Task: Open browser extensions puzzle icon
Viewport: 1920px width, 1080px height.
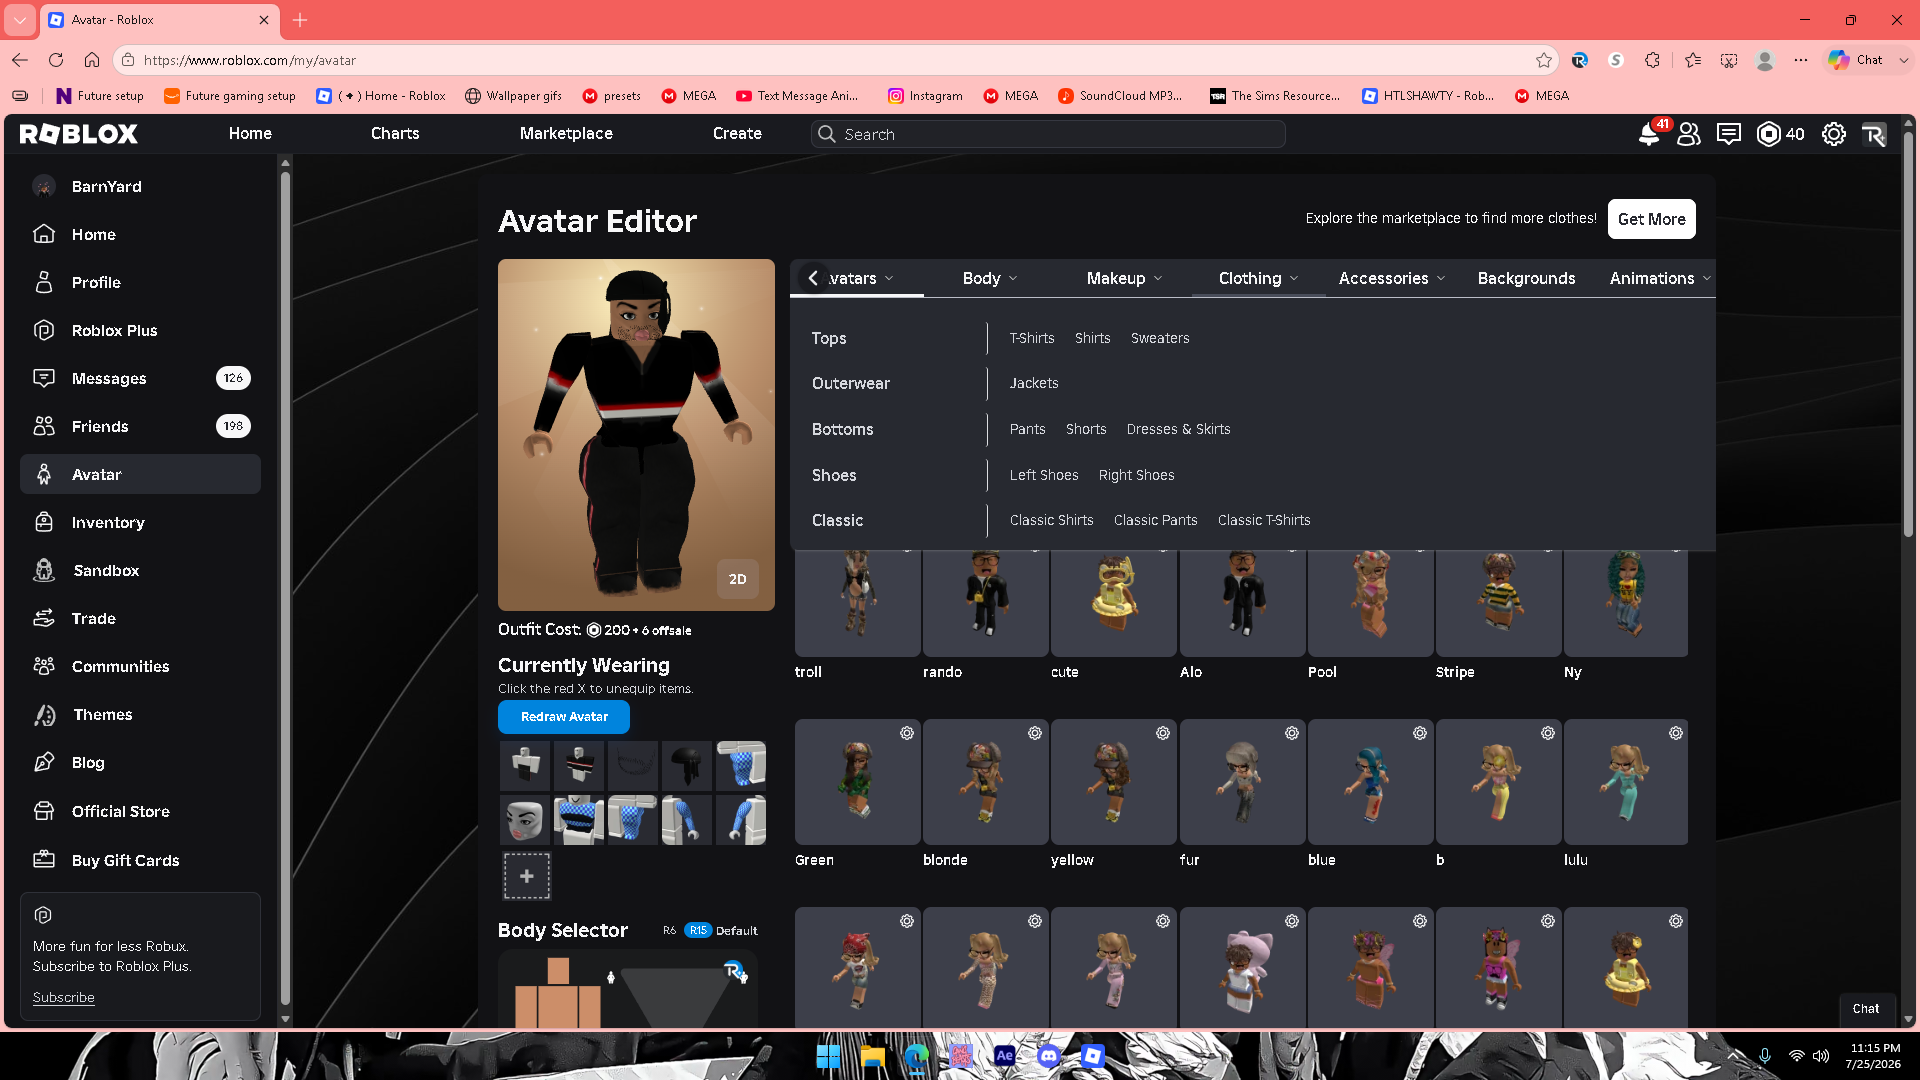Action: pyautogui.click(x=1653, y=60)
